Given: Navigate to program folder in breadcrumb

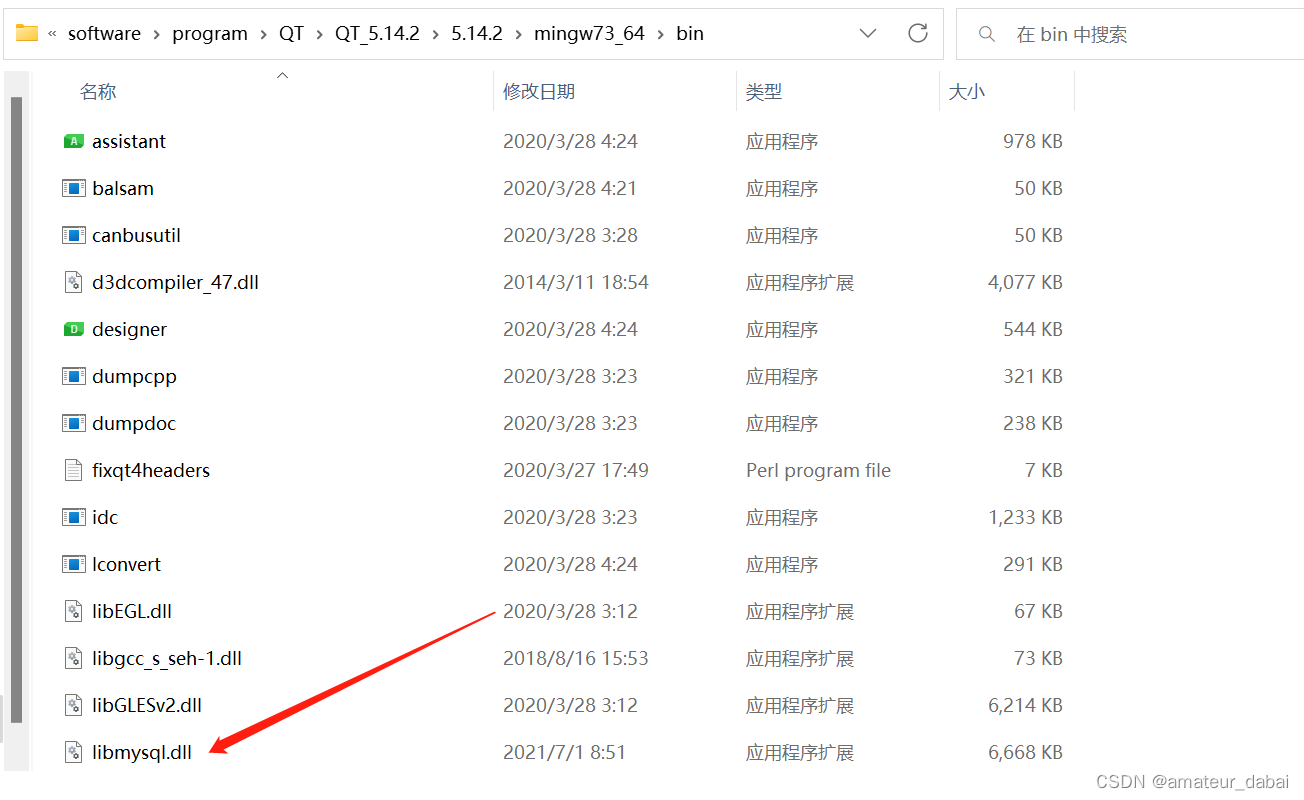Looking at the screenshot, I should [210, 33].
